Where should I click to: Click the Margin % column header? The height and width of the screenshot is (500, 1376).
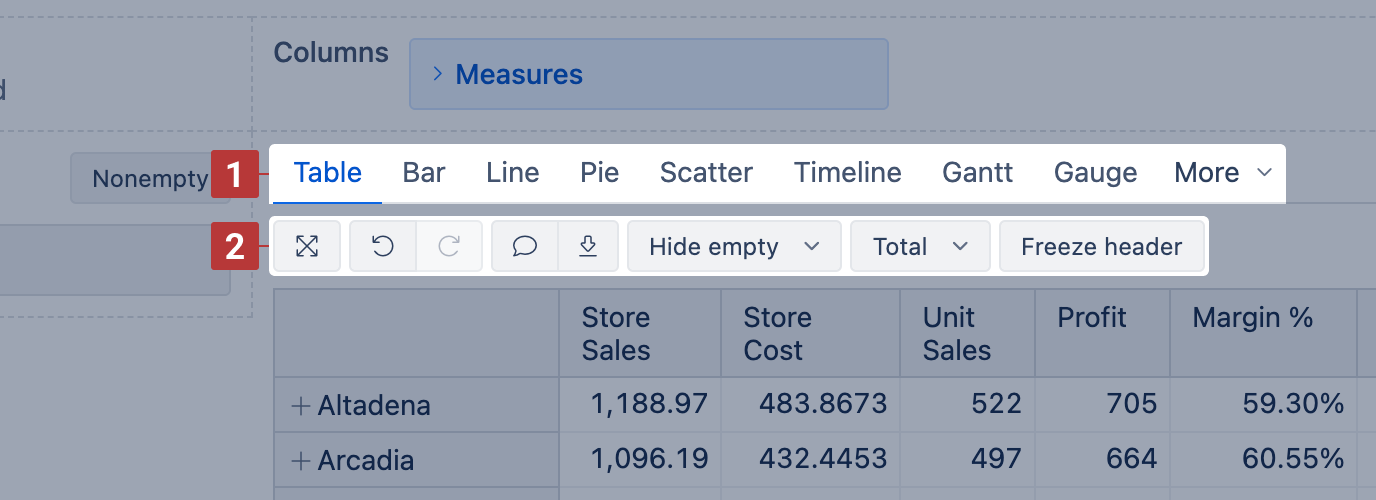(x=1252, y=318)
